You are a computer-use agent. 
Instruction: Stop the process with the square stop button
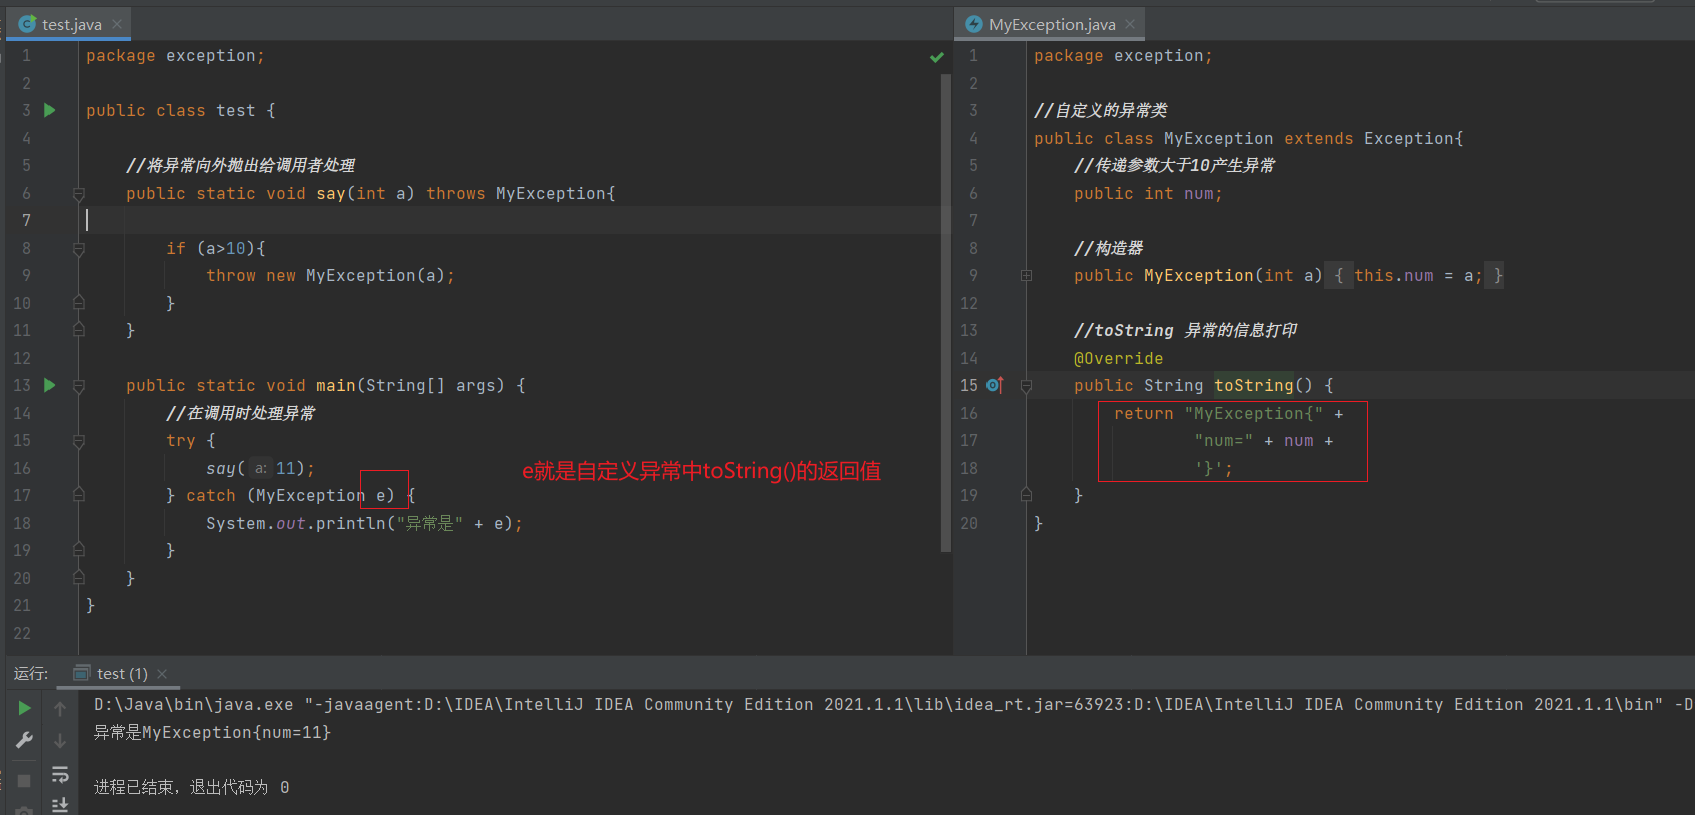[25, 780]
